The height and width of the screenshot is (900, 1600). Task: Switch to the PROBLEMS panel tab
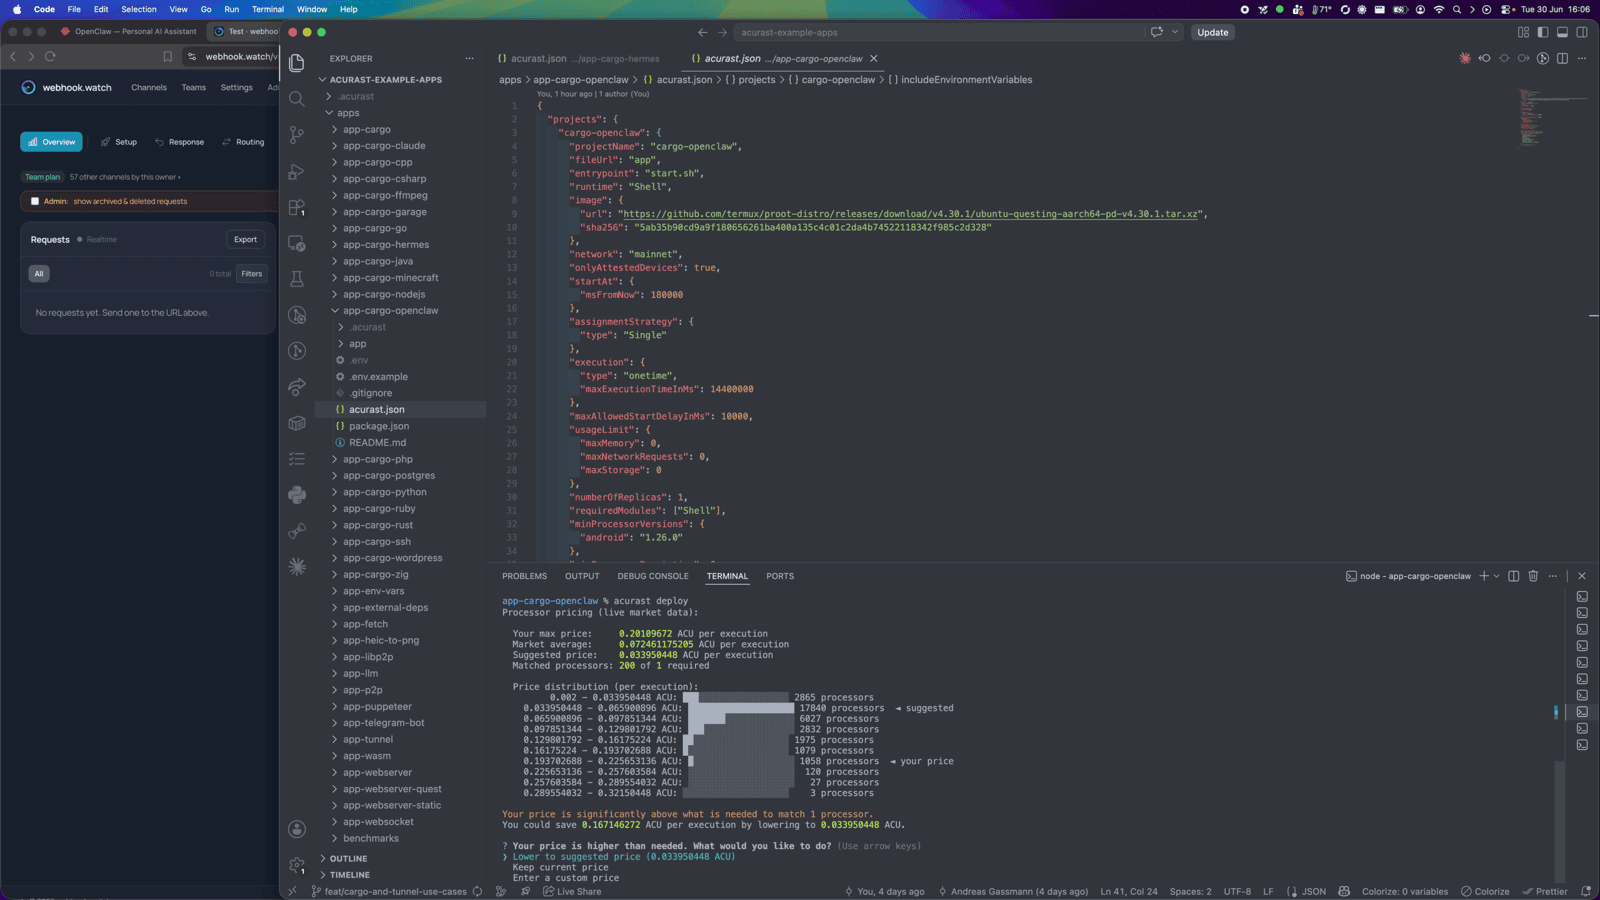tap(524, 576)
